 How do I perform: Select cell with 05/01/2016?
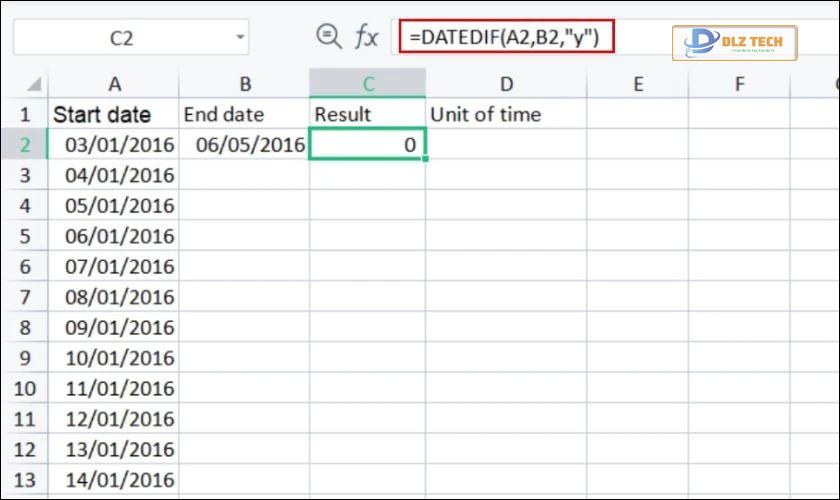coord(114,206)
